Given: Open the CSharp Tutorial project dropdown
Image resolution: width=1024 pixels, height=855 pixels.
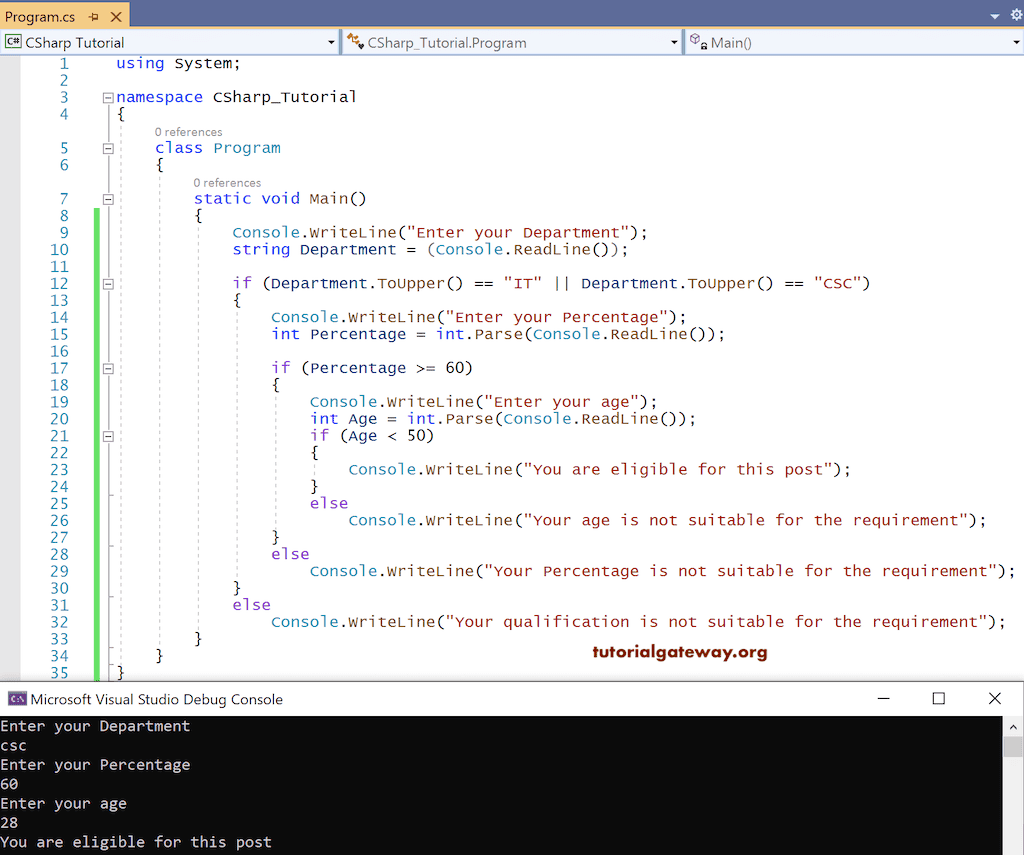Looking at the screenshot, I should [x=331, y=43].
